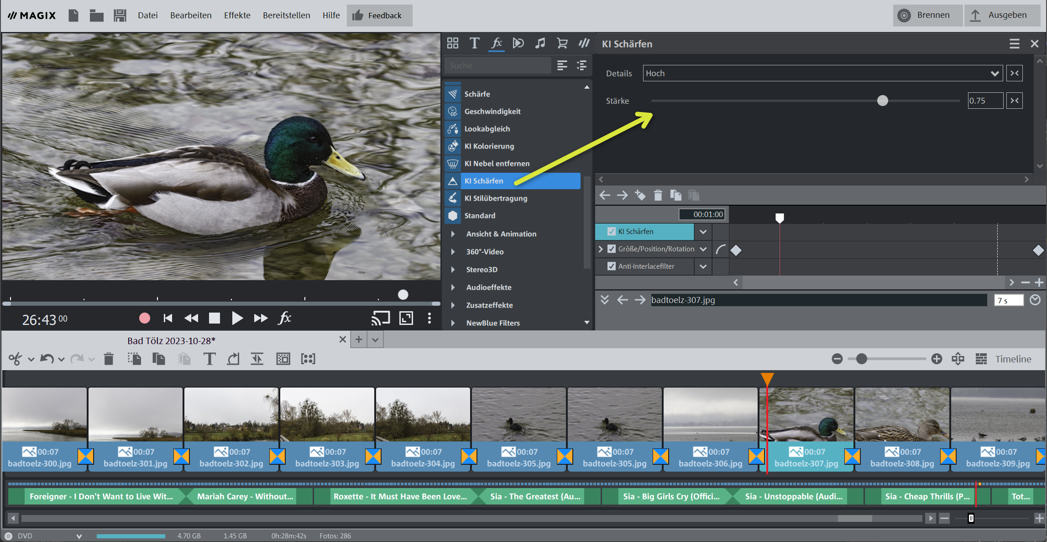The width and height of the screenshot is (1047, 542).
Task: Stop playback with the square button
Action: (x=214, y=318)
